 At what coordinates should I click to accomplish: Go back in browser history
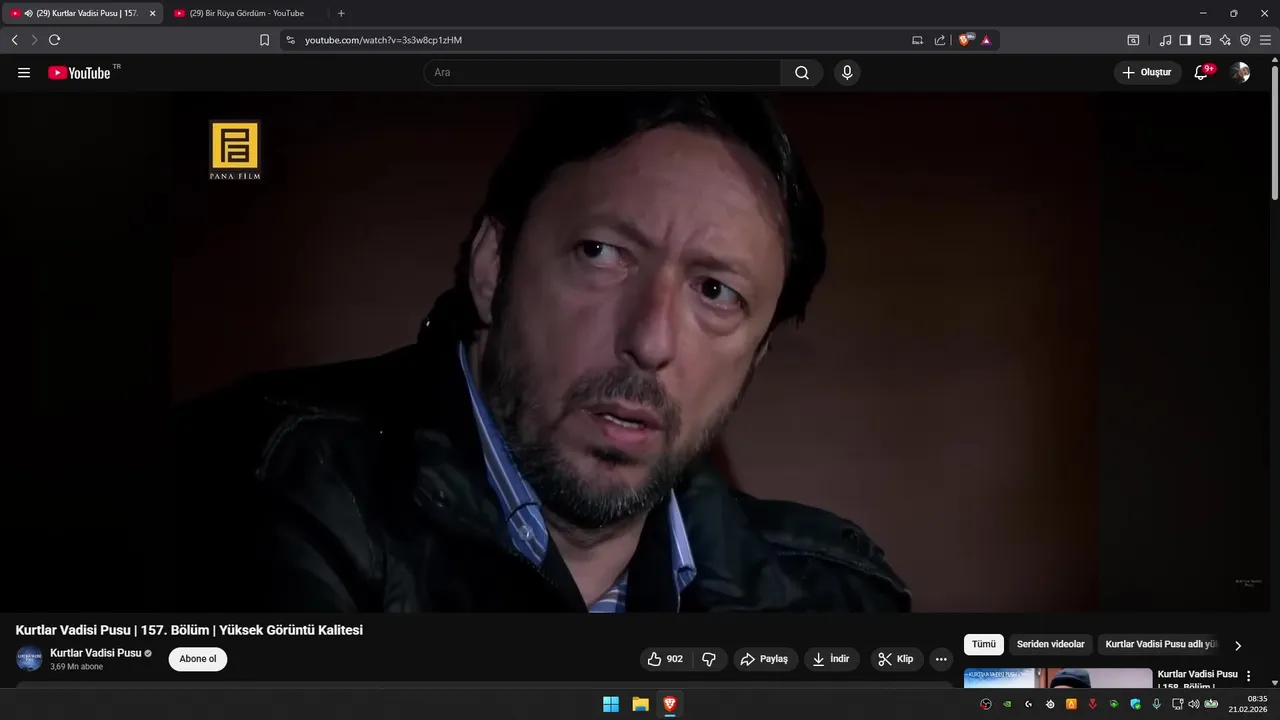[14, 40]
